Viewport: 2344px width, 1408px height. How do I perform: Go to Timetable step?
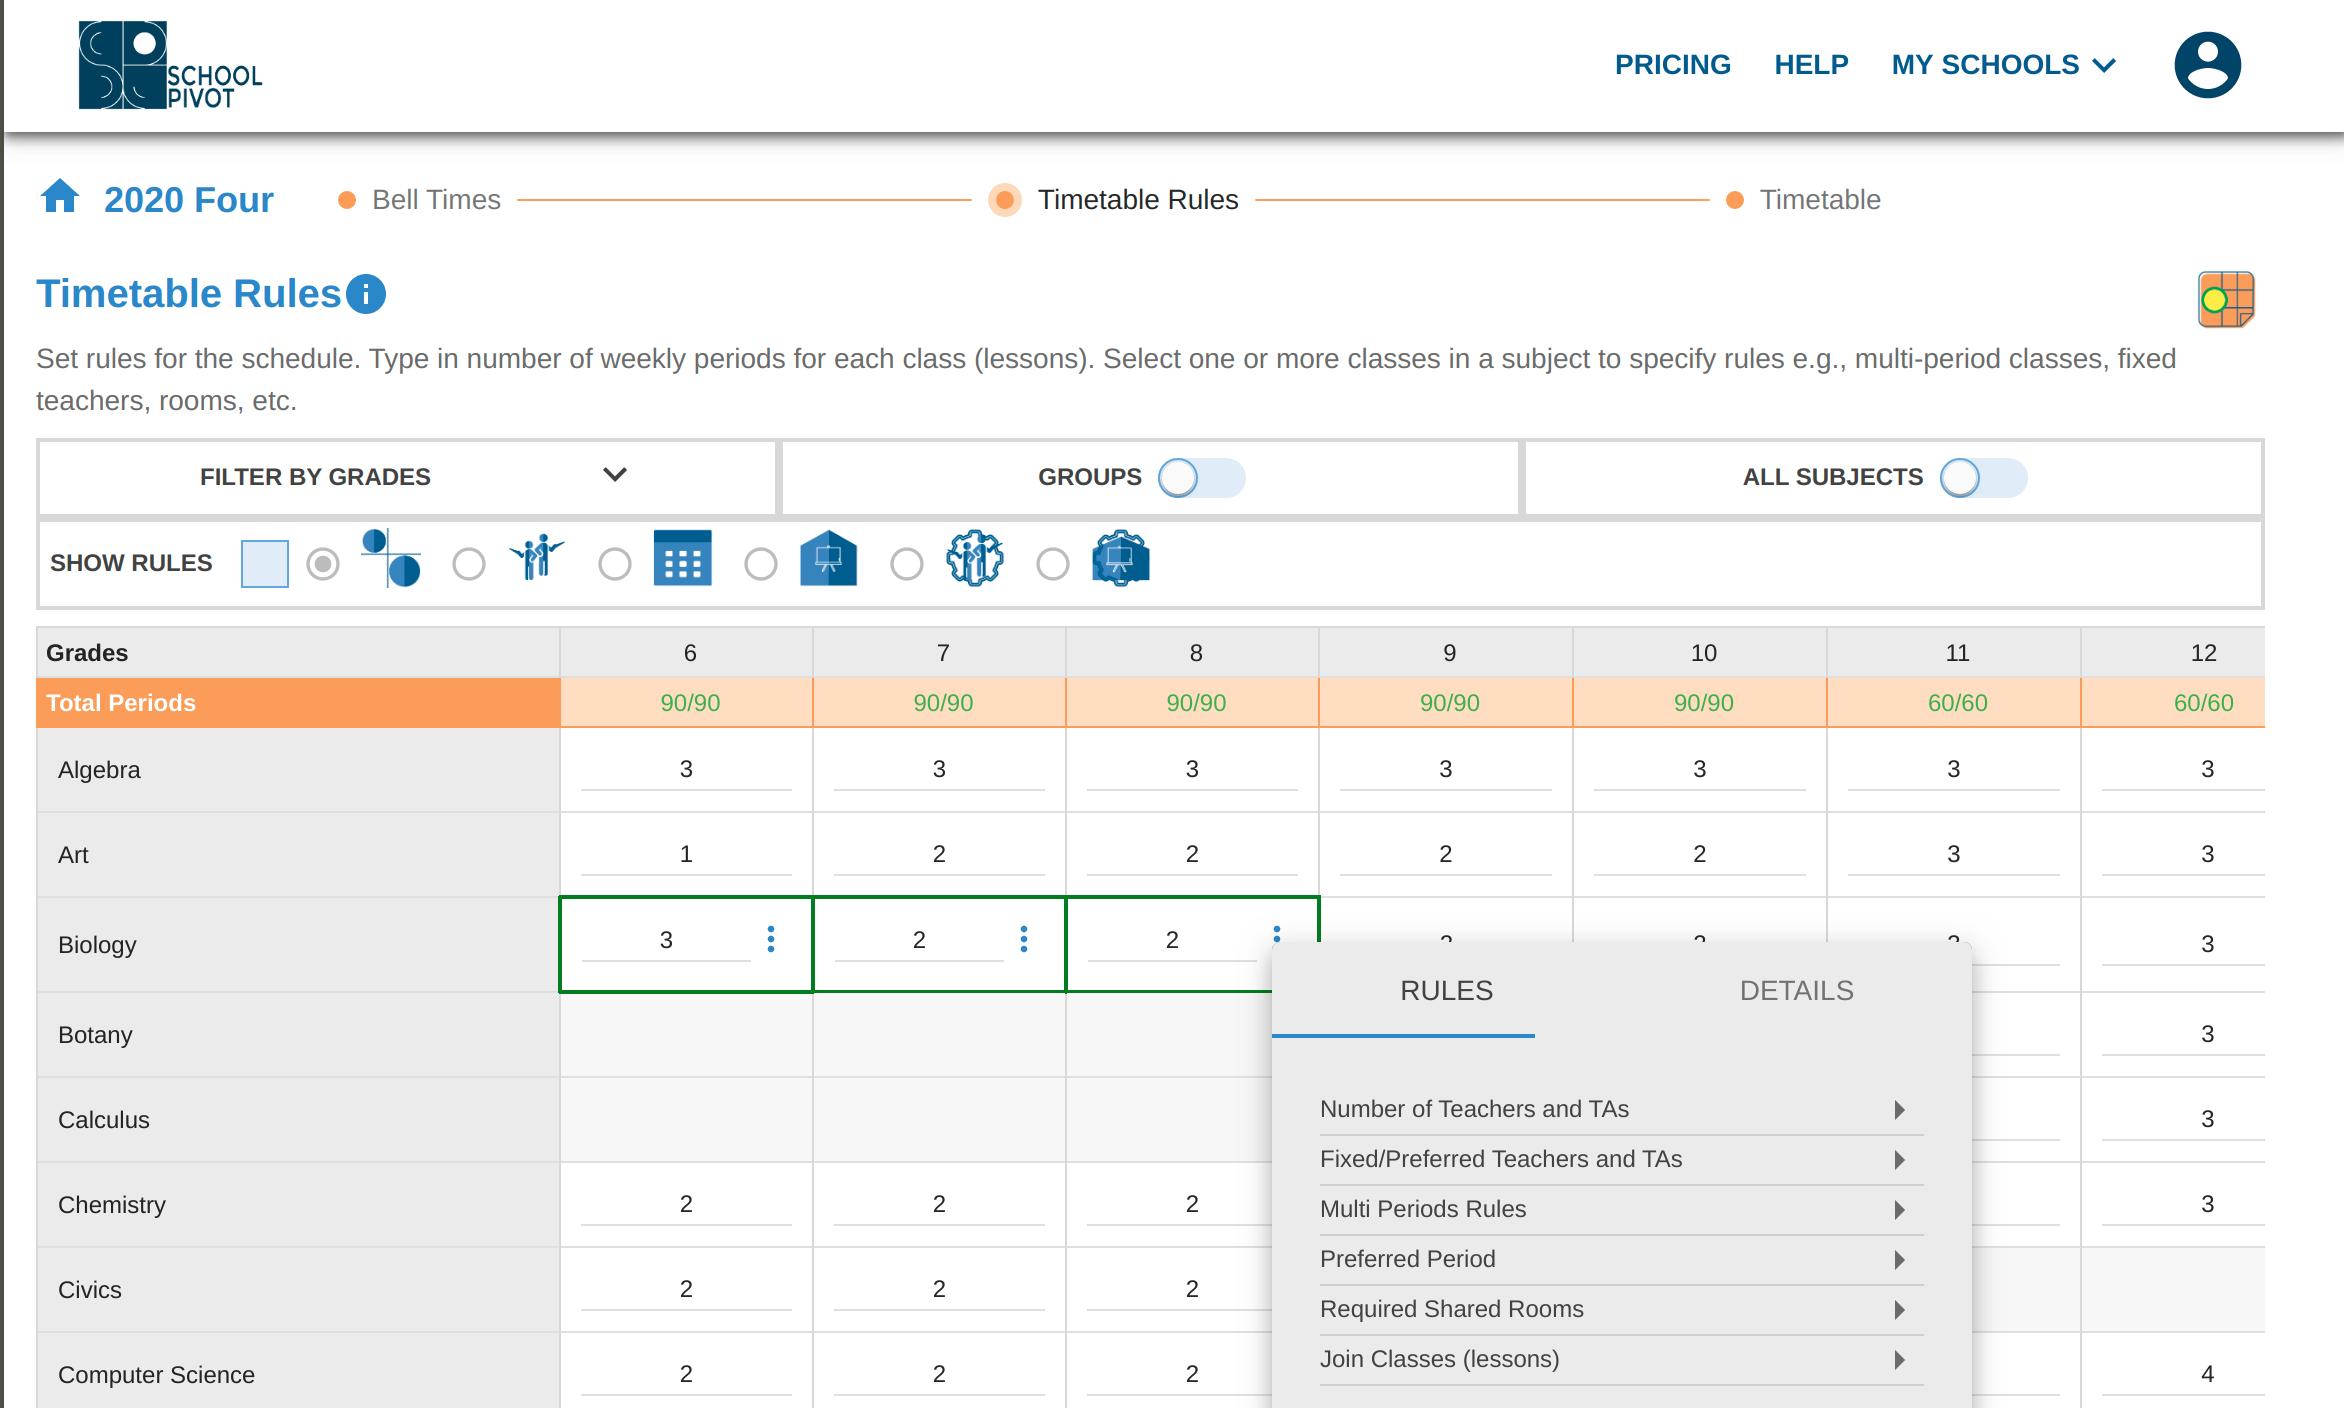click(x=1804, y=200)
